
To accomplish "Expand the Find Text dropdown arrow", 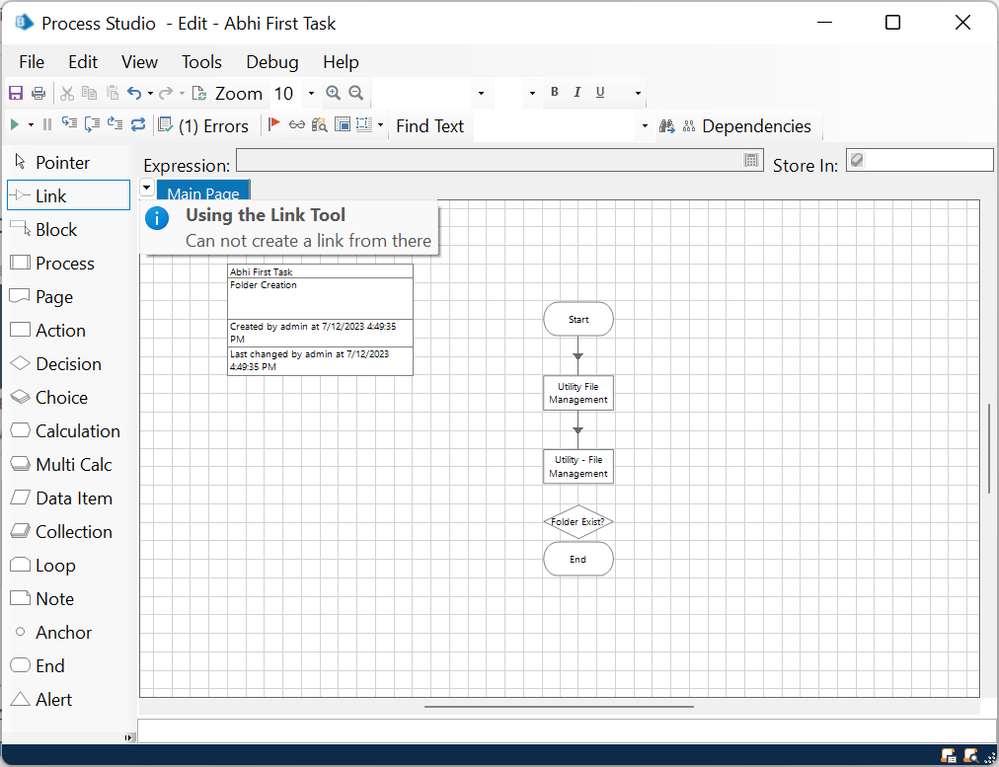I will coord(645,126).
